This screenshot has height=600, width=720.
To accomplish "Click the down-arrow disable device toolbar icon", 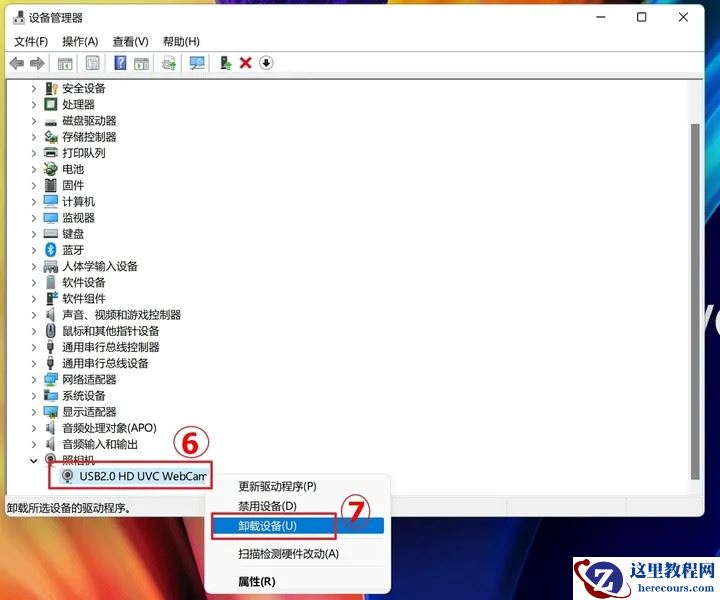I will (x=266, y=63).
